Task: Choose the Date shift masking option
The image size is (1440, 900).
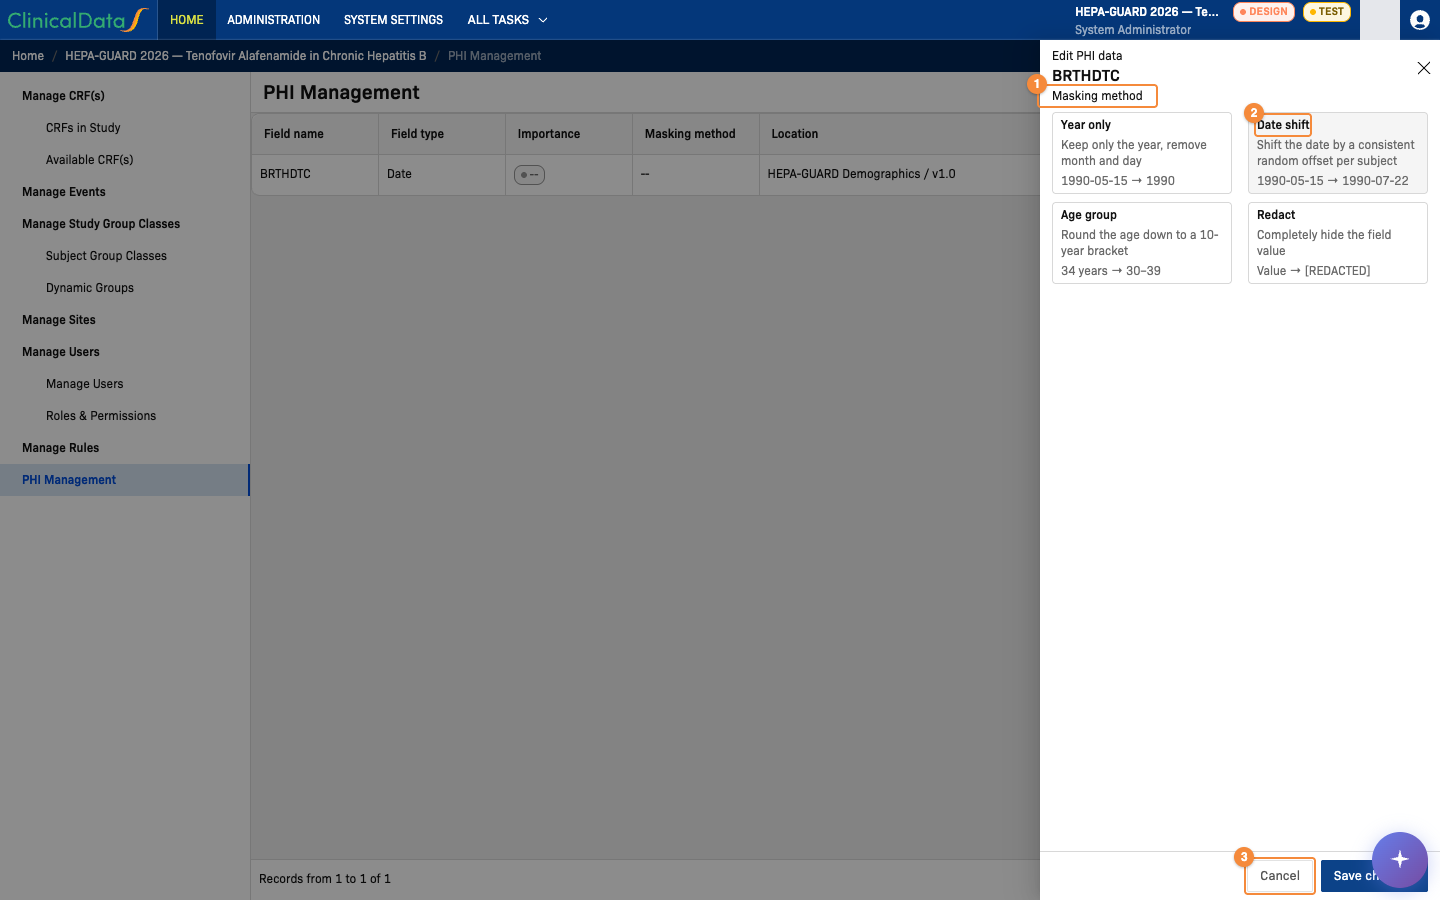Action: 1337,153
